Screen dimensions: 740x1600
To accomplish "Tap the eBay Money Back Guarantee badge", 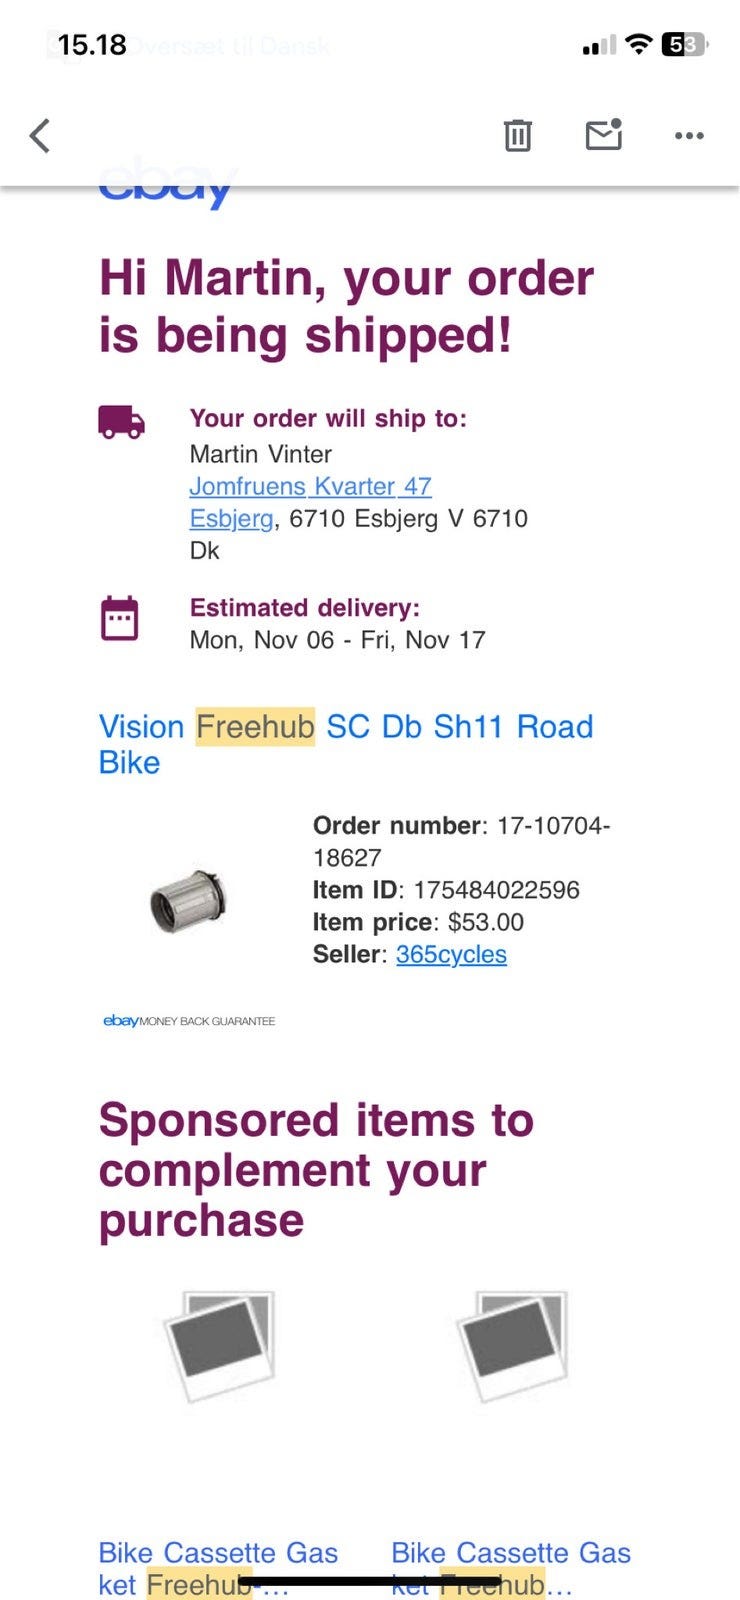I will (x=189, y=1021).
